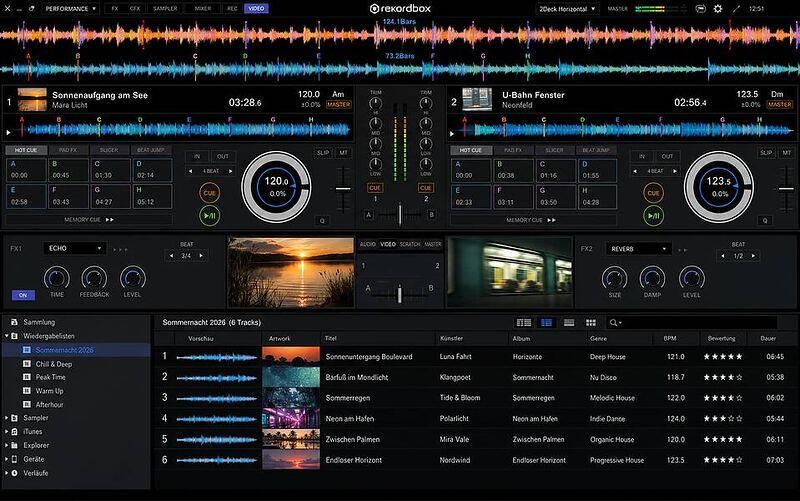Click deck 1 tempo slider
800x501 pixels.
point(343,189)
